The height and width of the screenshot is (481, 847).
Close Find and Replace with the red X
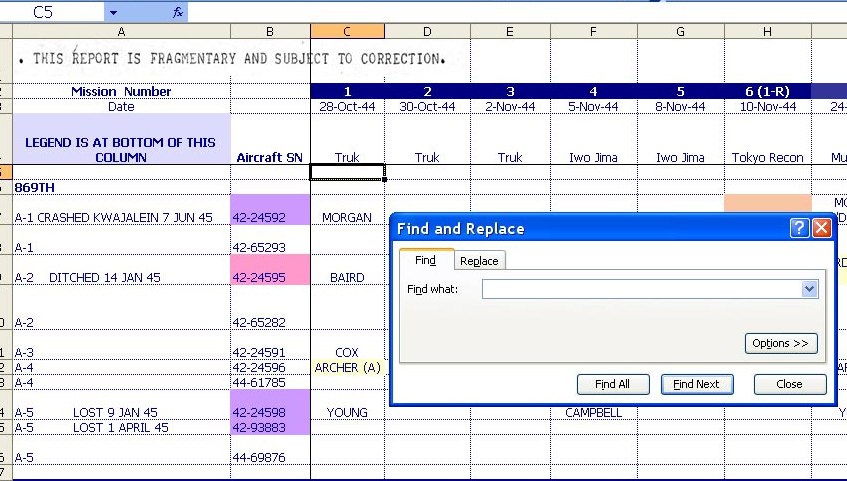point(821,228)
